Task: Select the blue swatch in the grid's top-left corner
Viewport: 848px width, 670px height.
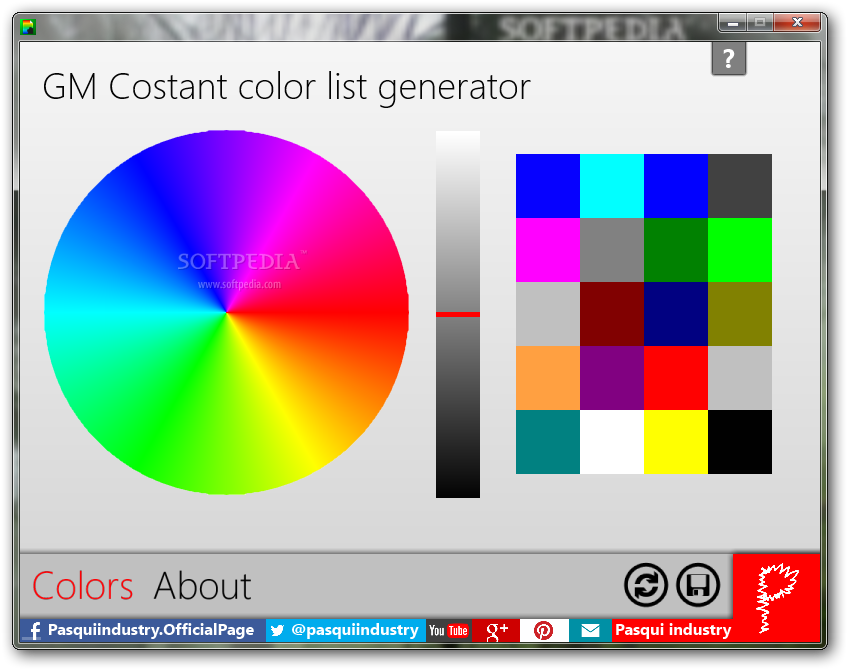Action: click(x=548, y=186)
